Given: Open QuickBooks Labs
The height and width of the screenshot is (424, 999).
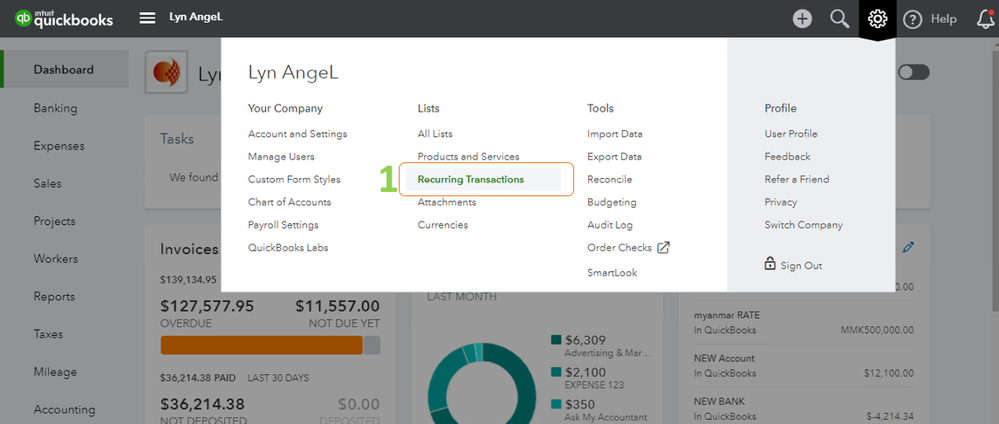Looking at the screenshot, I should 288,247.
